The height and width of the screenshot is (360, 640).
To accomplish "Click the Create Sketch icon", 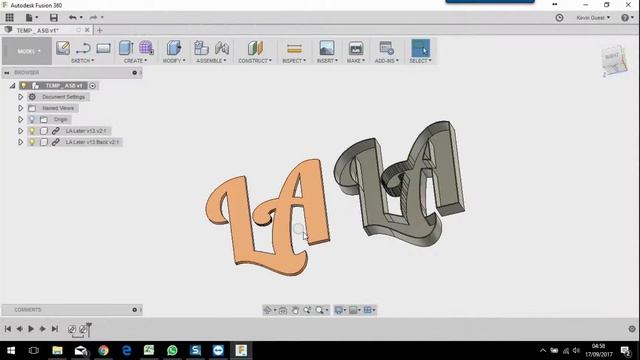I will tap(63, 48).
